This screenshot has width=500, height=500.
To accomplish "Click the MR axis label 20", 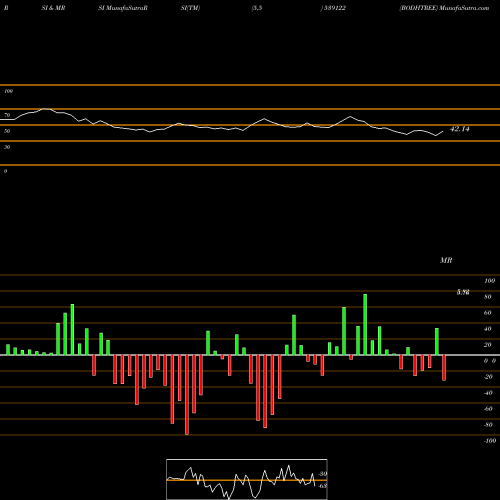I will [488, 345].
